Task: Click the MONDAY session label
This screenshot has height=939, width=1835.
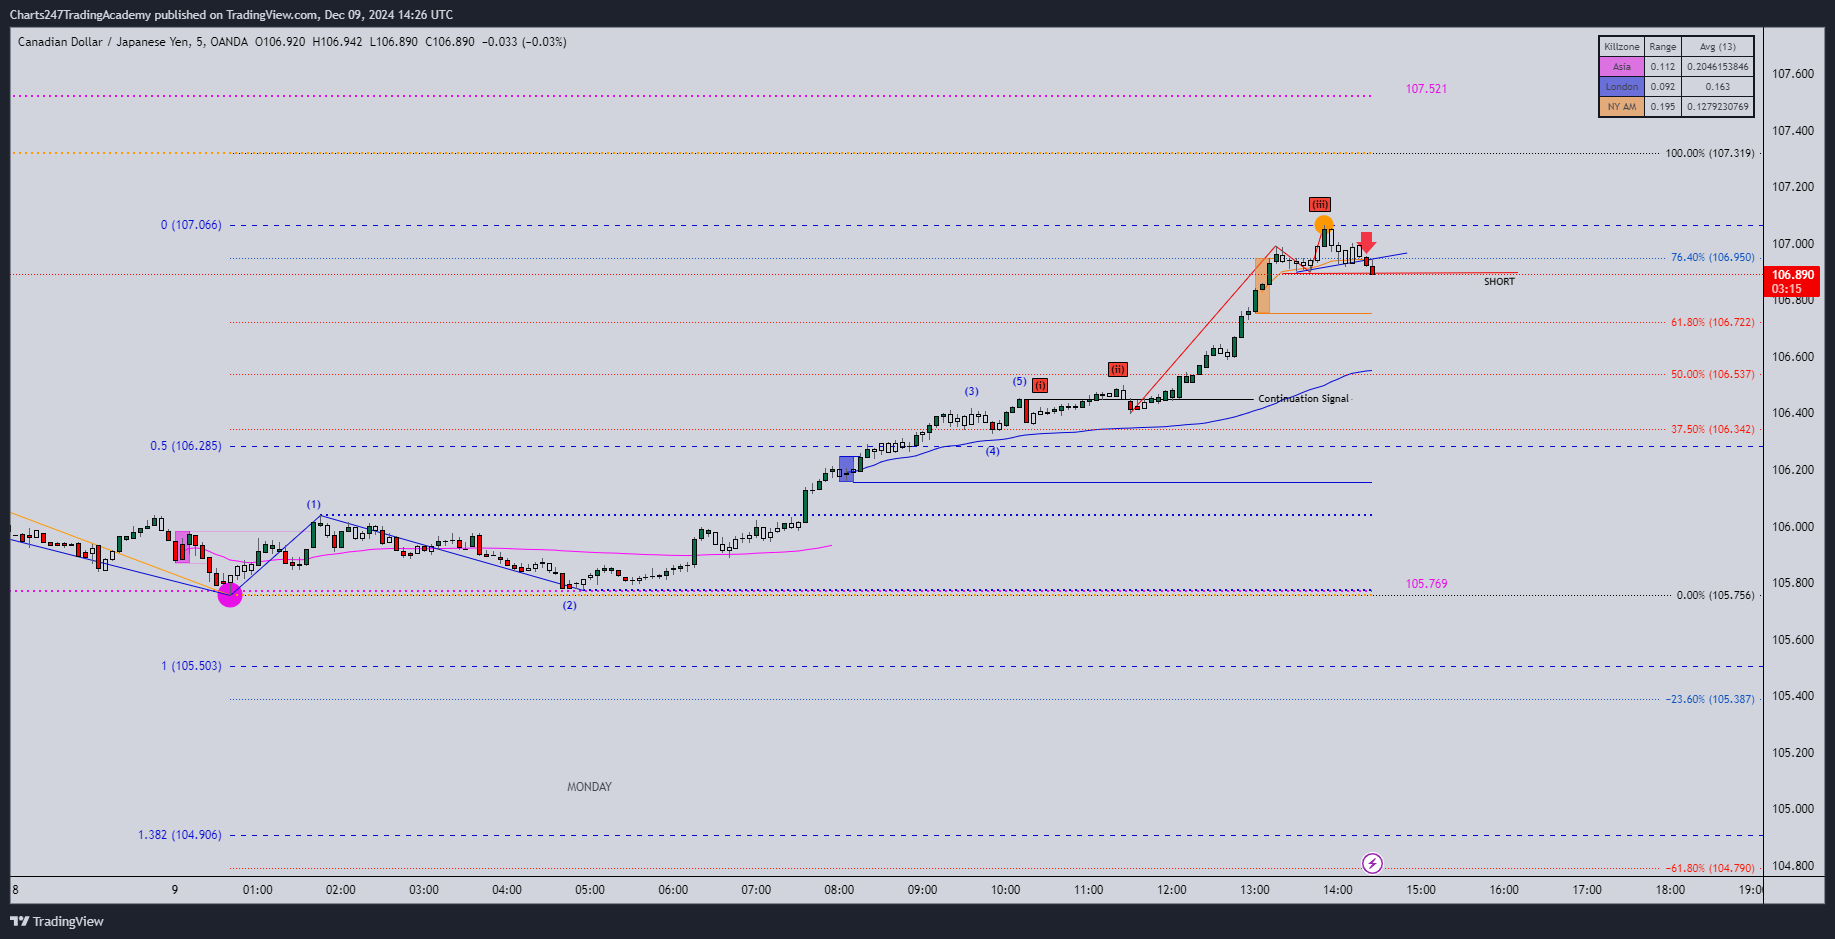Action: pos(589,787)
